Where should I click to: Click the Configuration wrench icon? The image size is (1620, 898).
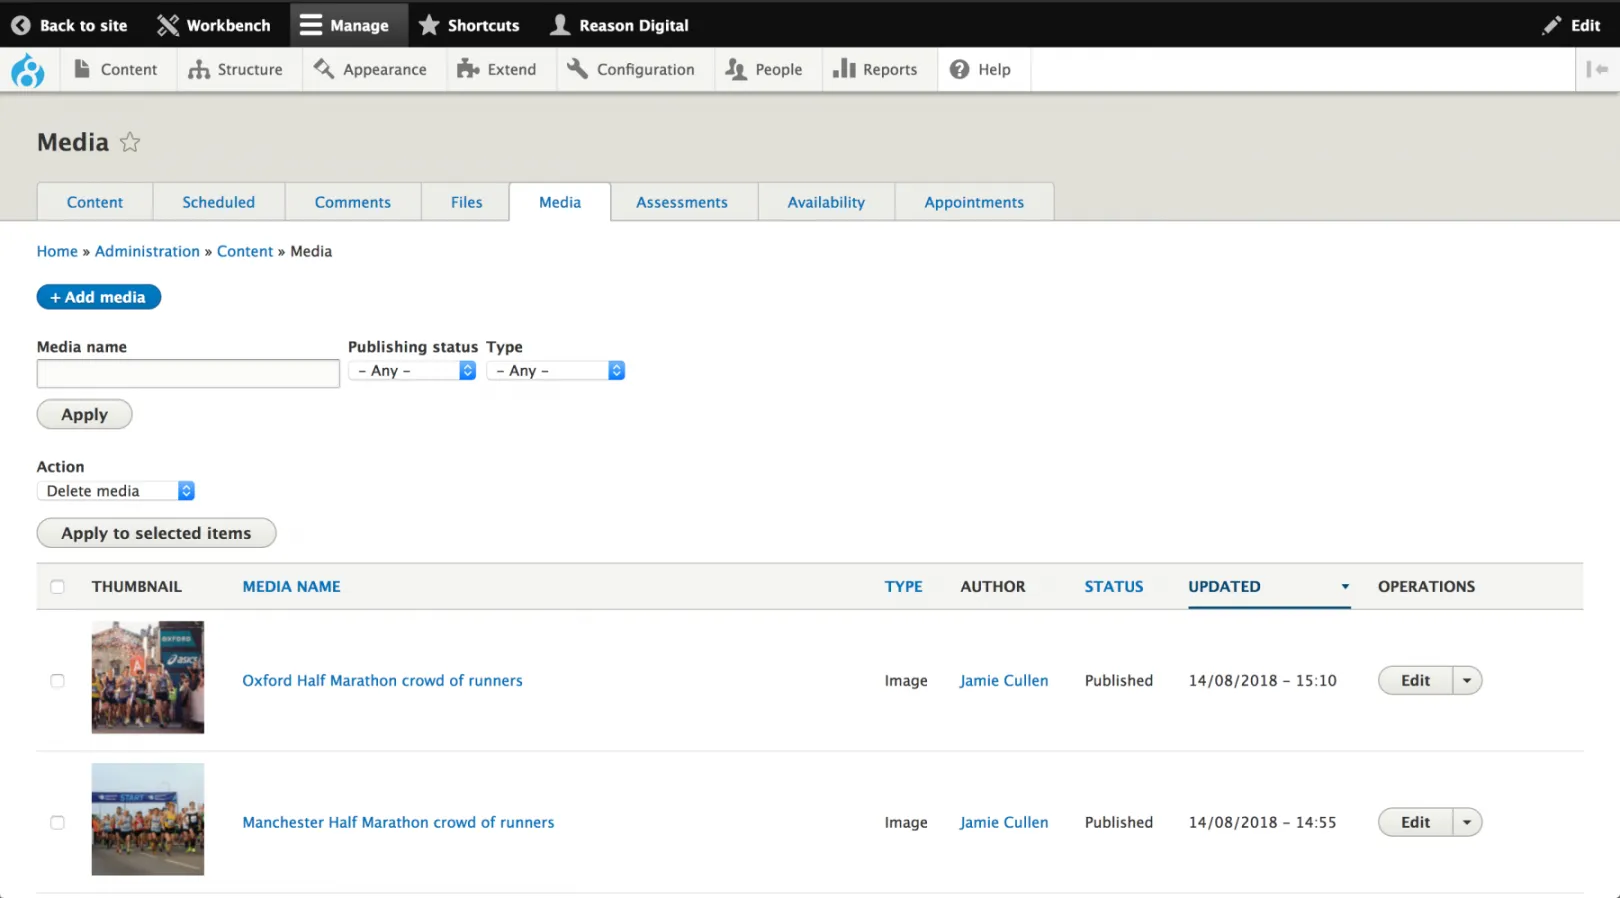[x=577, y=69]
